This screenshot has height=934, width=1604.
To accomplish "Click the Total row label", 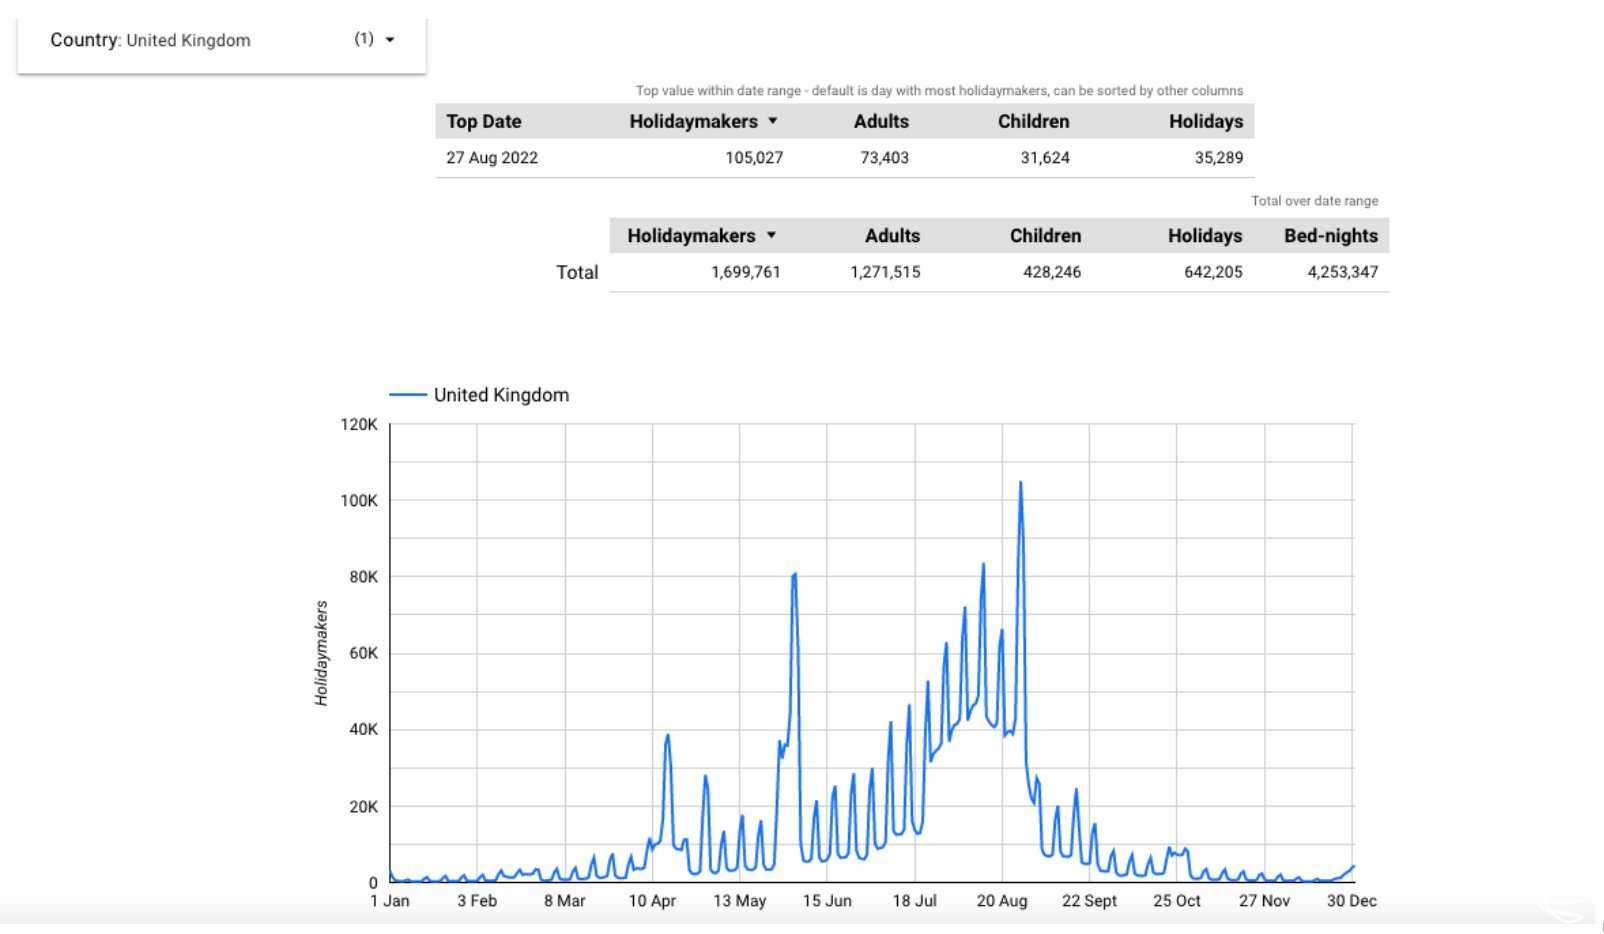I will (577, 272).
